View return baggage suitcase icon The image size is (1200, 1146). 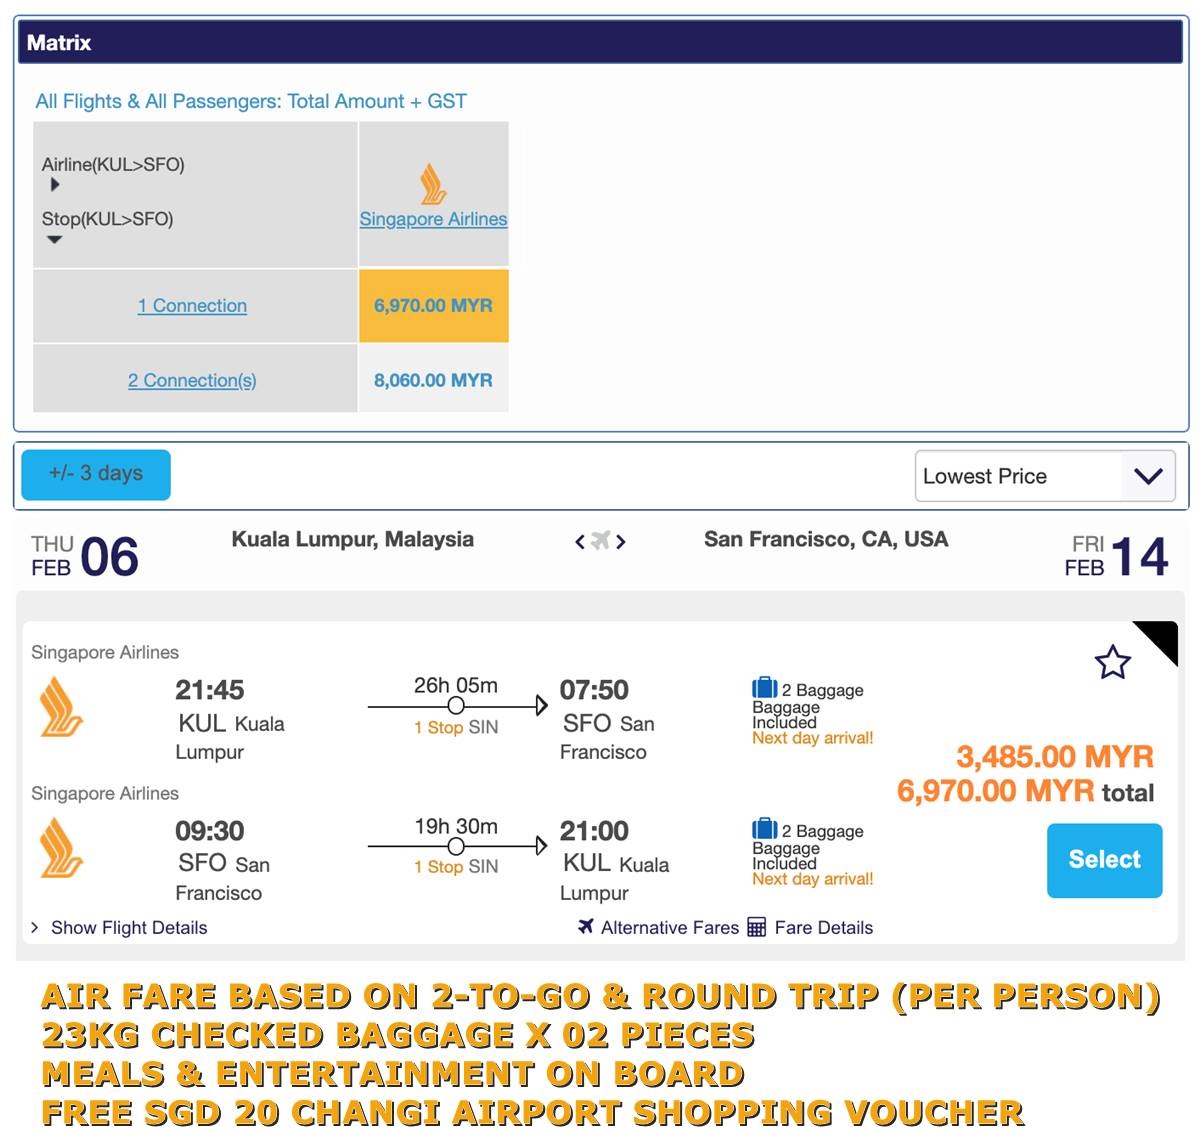(765, 829)
